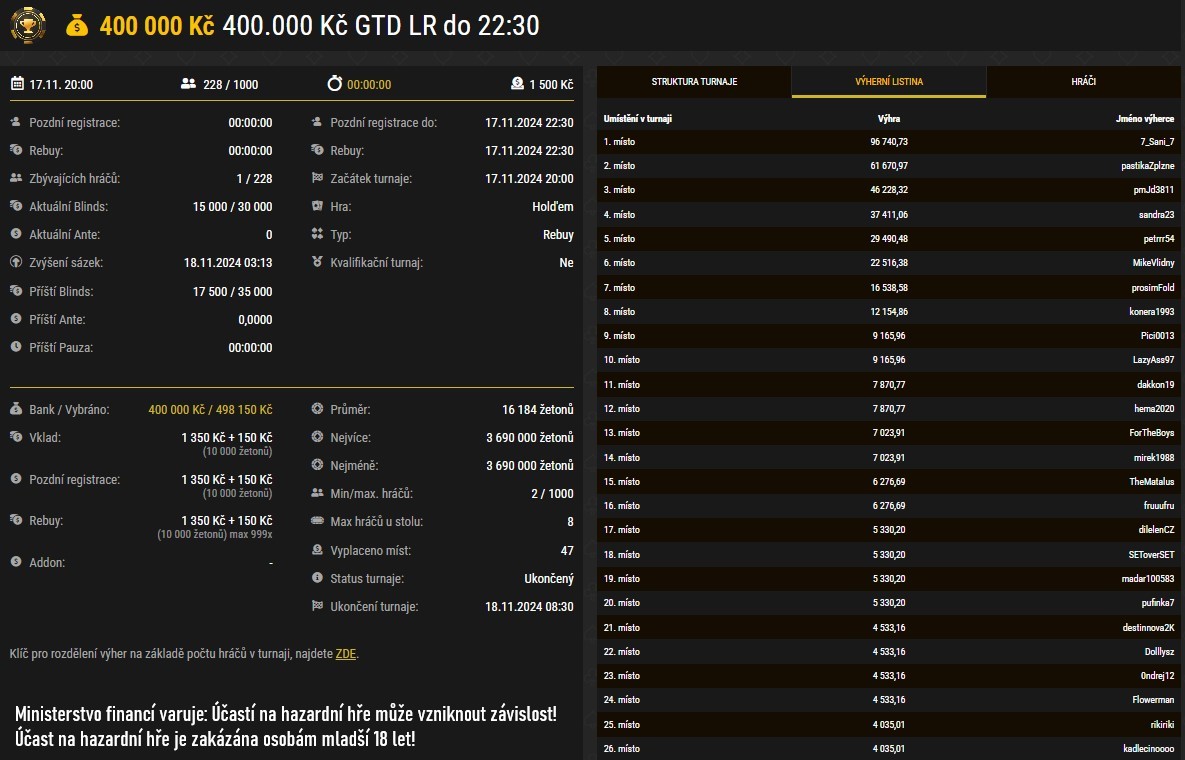This screenshot has height=760, width=1185.
Task: Click the cards icon next to Hra: Hold'em
Action: (318, 207)
